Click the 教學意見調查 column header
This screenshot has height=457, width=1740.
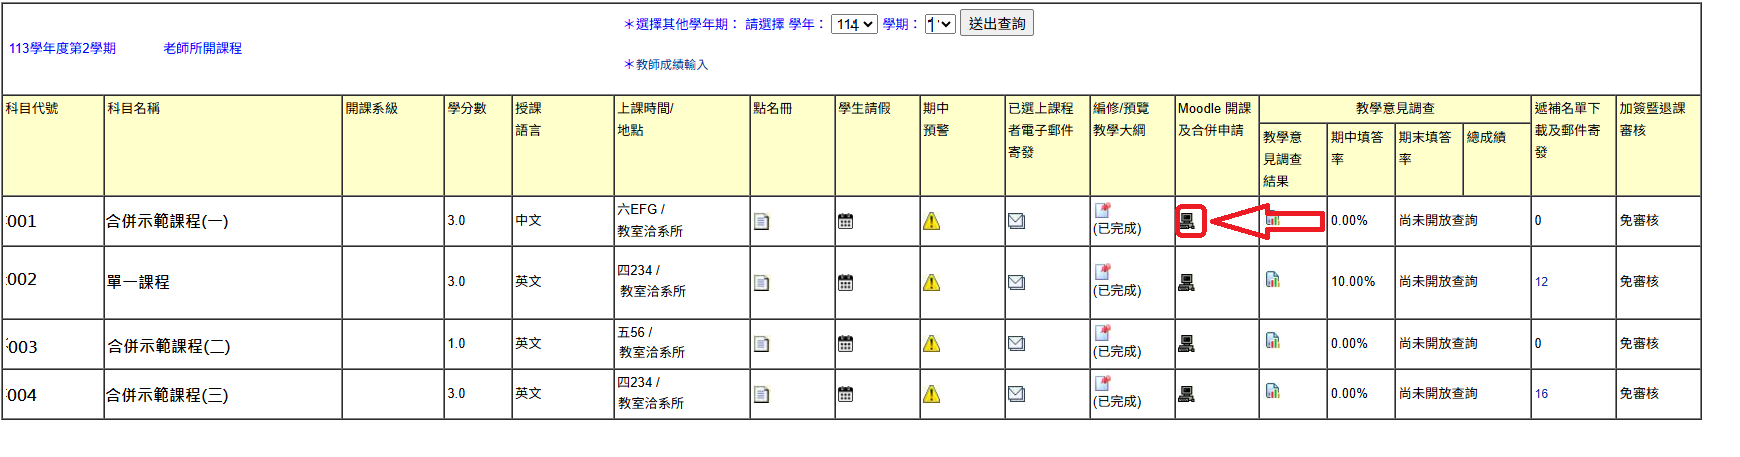point(1395,108)
